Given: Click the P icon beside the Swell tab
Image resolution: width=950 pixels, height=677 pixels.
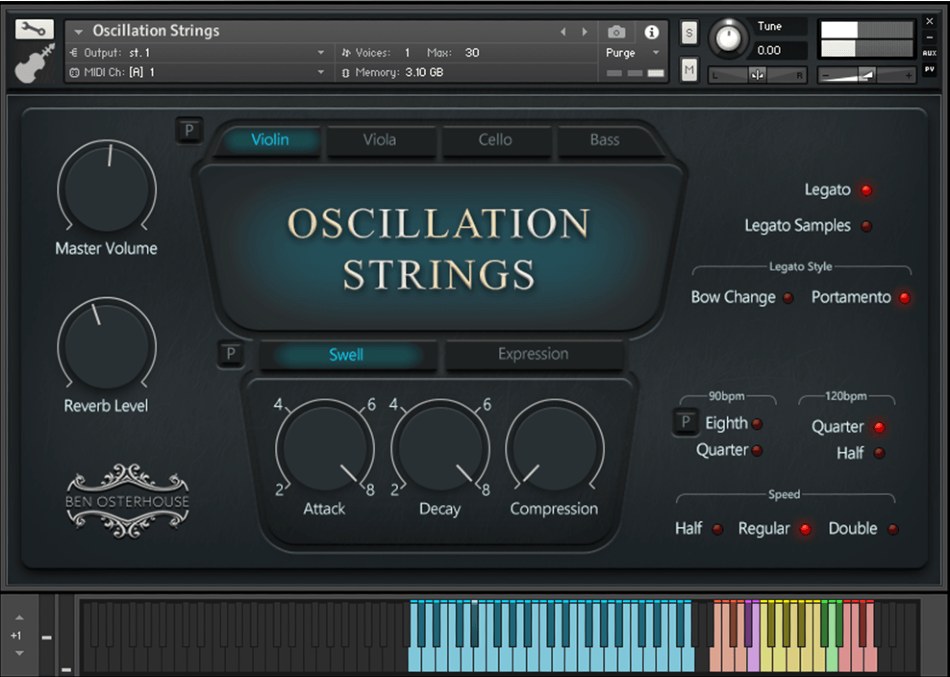Looking at the screenshot, I should tap(231, 354).
